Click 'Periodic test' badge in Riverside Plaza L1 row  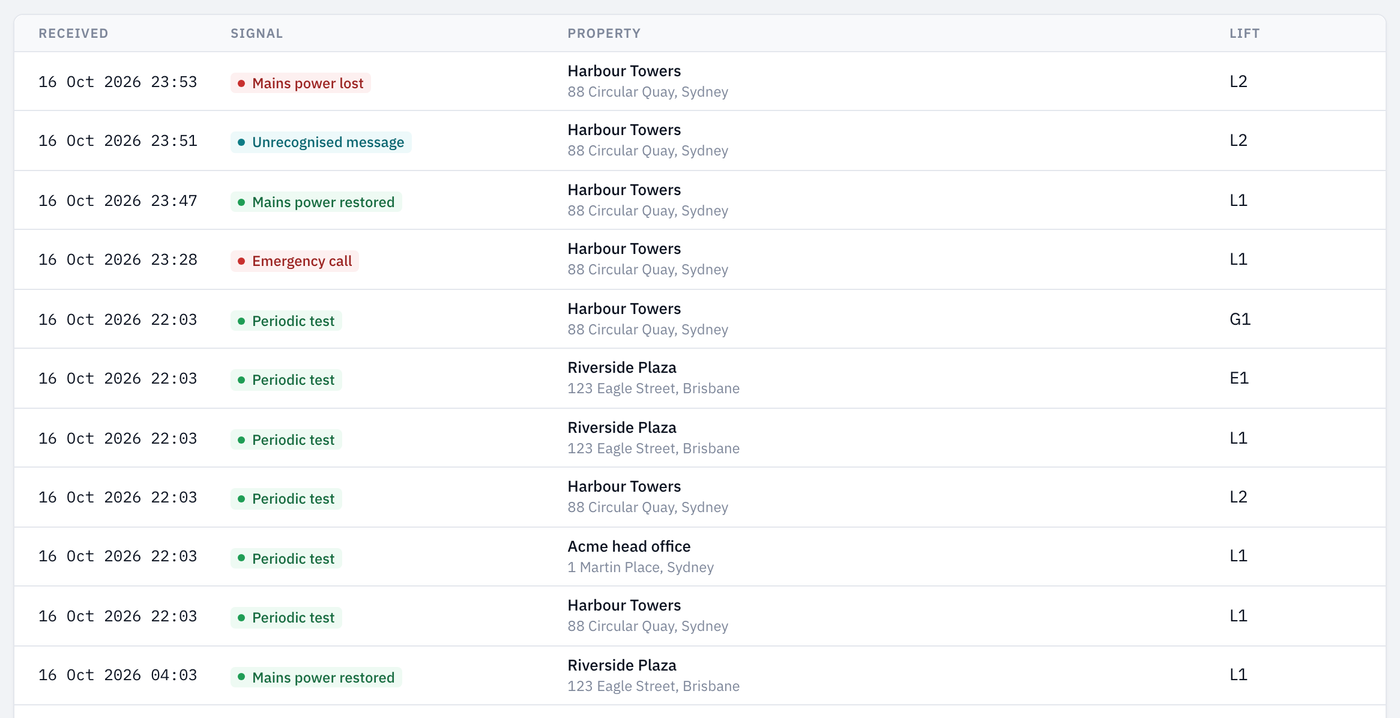286,440
